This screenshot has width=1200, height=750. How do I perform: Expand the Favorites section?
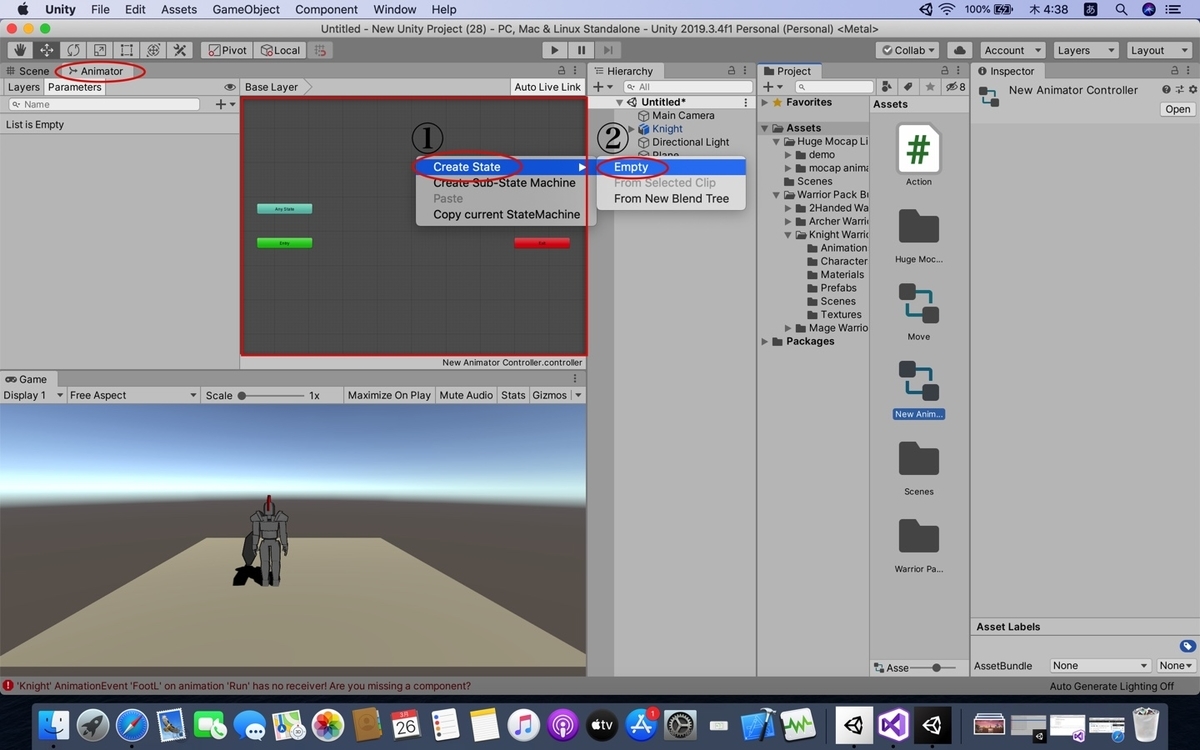[765, 102]
